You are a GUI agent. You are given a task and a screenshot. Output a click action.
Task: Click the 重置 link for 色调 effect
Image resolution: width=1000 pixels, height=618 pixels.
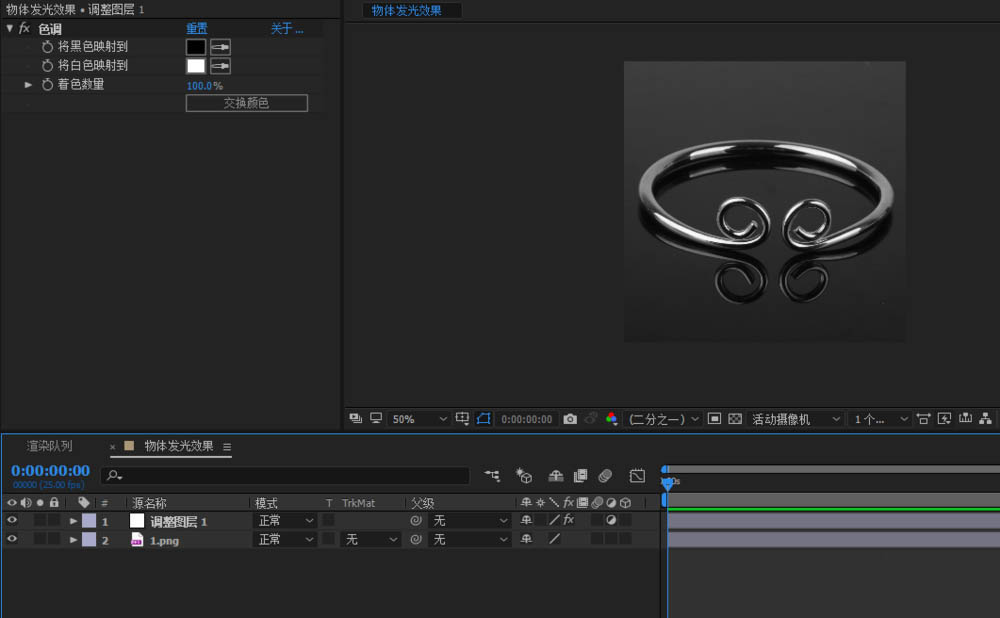click(x=197, y=29)
